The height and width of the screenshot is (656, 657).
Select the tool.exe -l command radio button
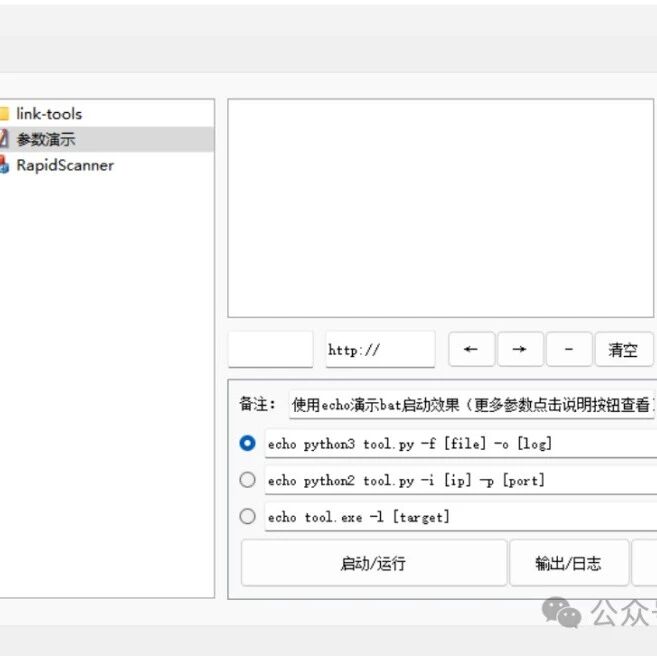point(247,516)
